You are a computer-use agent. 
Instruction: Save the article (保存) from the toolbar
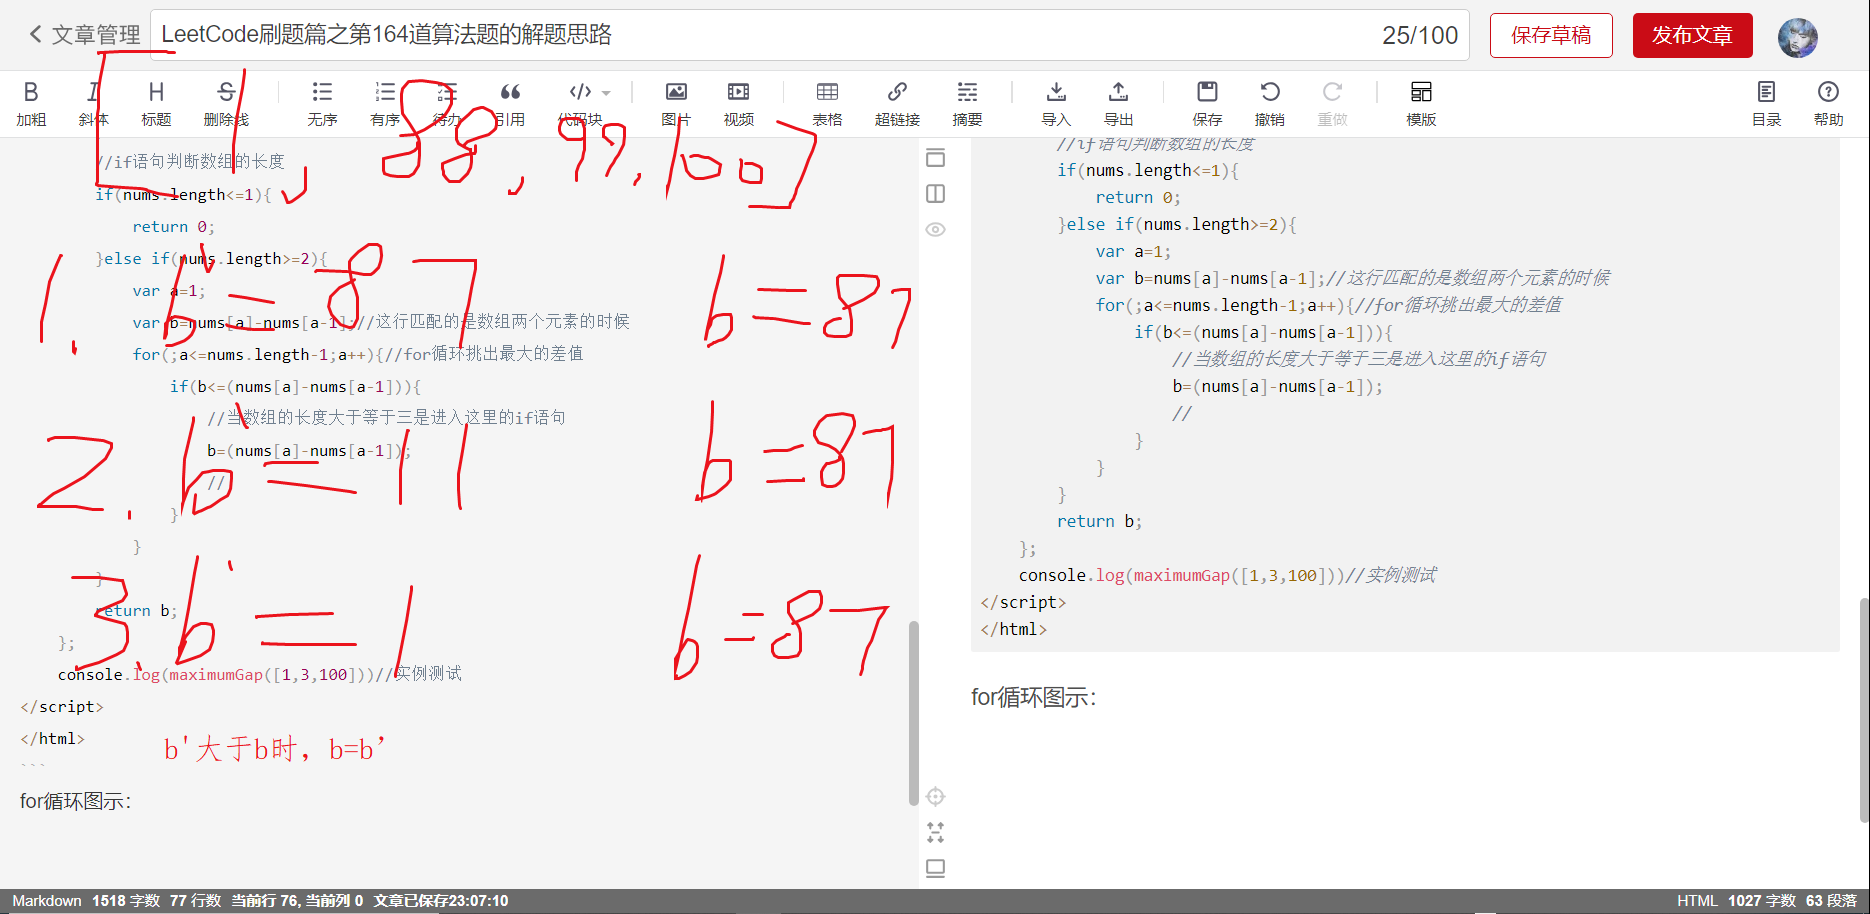[1207, 104]
